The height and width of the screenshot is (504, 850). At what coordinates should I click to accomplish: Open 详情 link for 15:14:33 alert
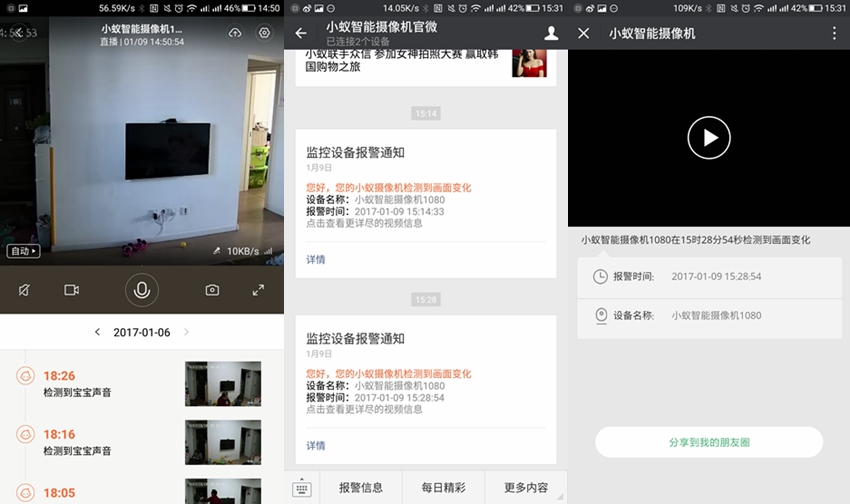point(316,259)
